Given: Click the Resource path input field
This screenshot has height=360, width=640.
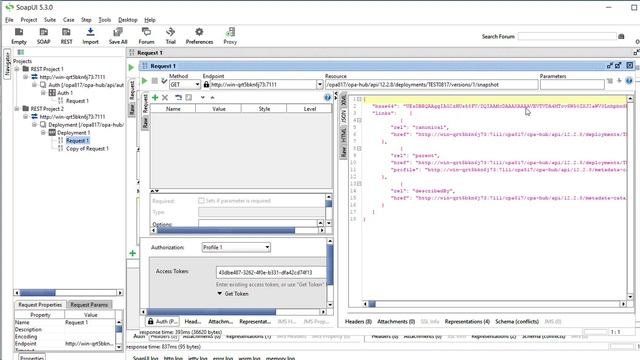Looking at the screenshot, I should [x=431, y=84].
